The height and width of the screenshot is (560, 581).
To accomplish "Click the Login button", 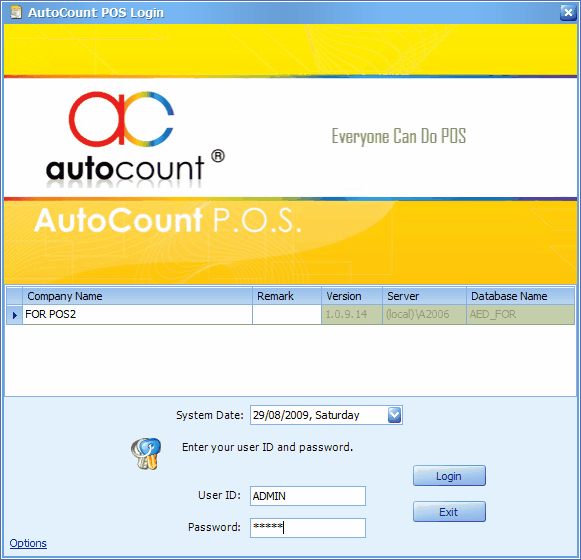I will coord(449,476).
